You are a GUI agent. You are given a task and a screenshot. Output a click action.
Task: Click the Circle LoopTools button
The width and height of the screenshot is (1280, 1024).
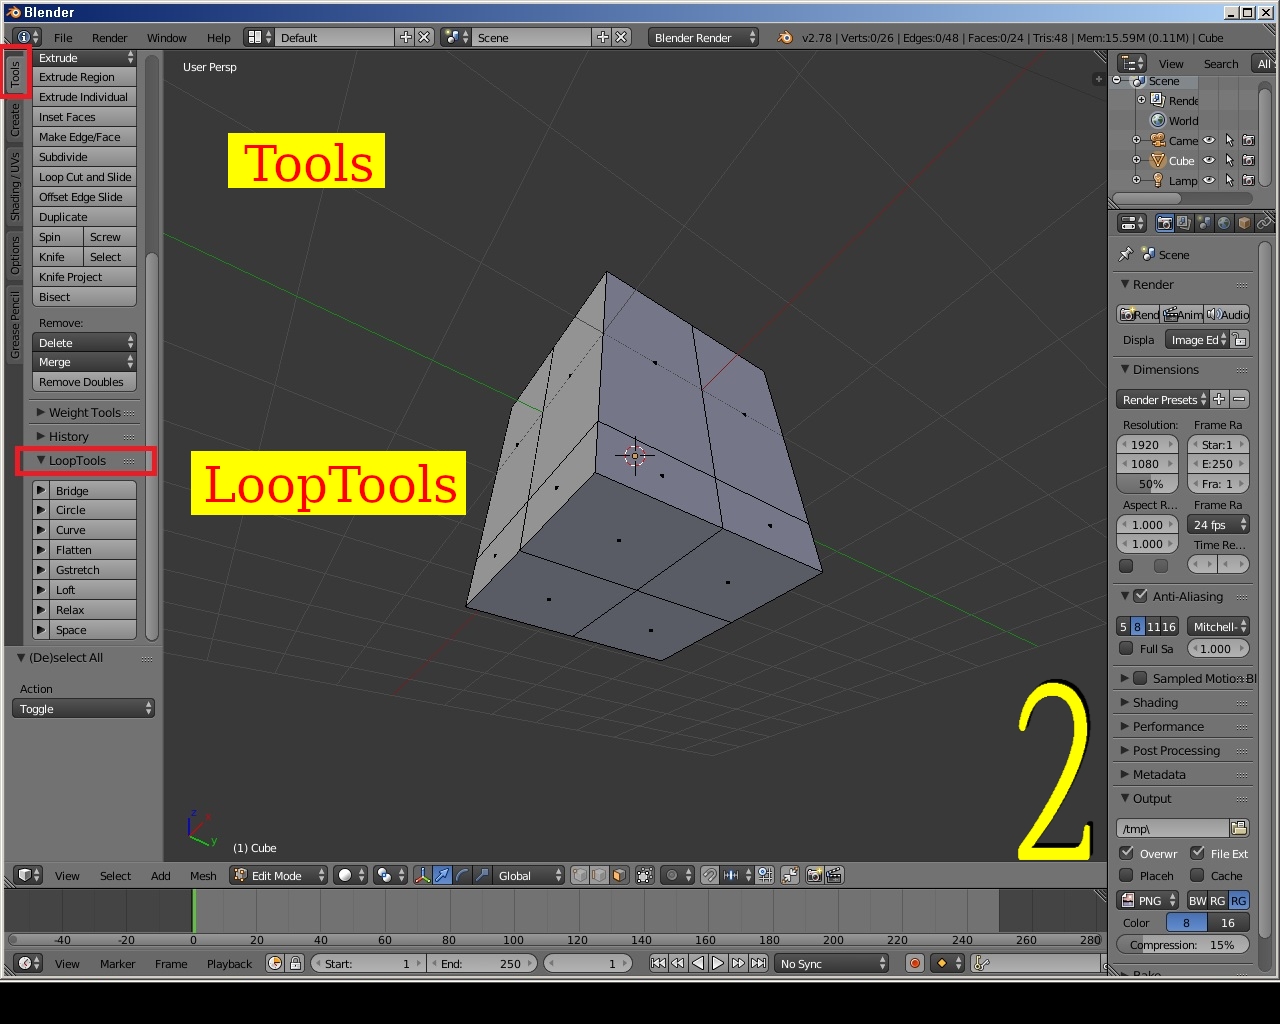[x=94, y=510]
